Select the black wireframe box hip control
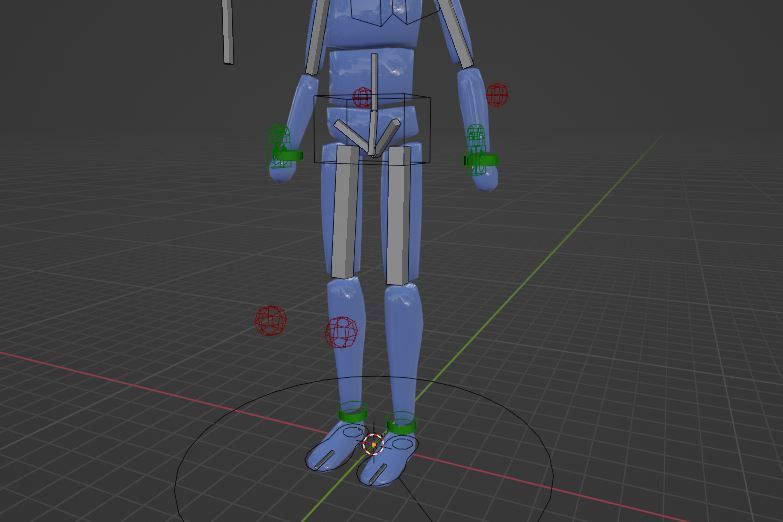The width and height of the screenshot is (783, 522). 372,128
